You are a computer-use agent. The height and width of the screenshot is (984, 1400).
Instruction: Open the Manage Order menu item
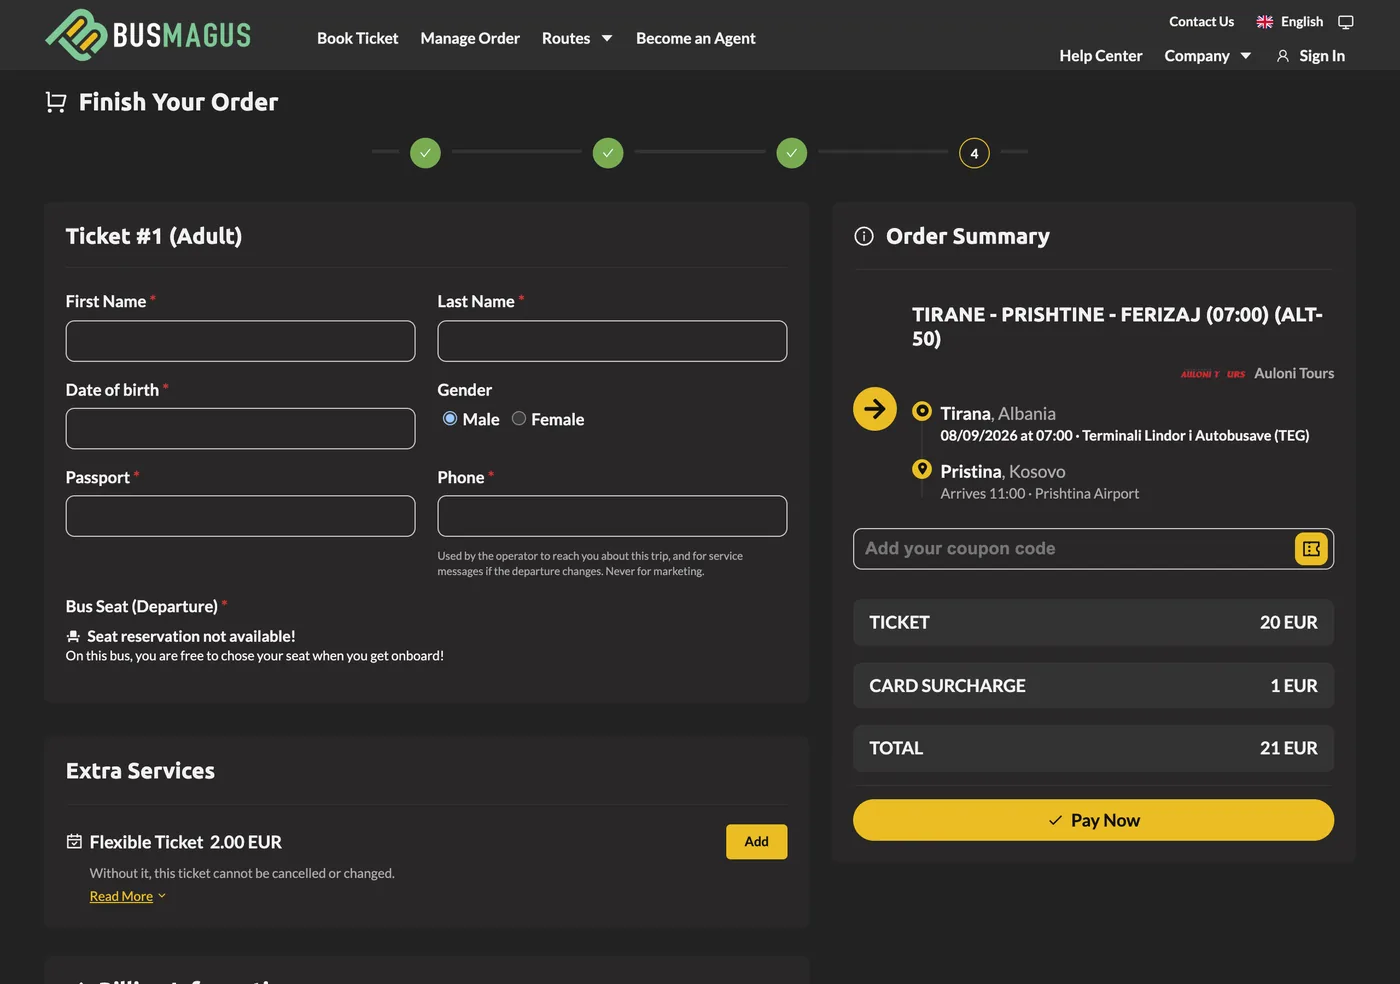(x=470, y=38)
